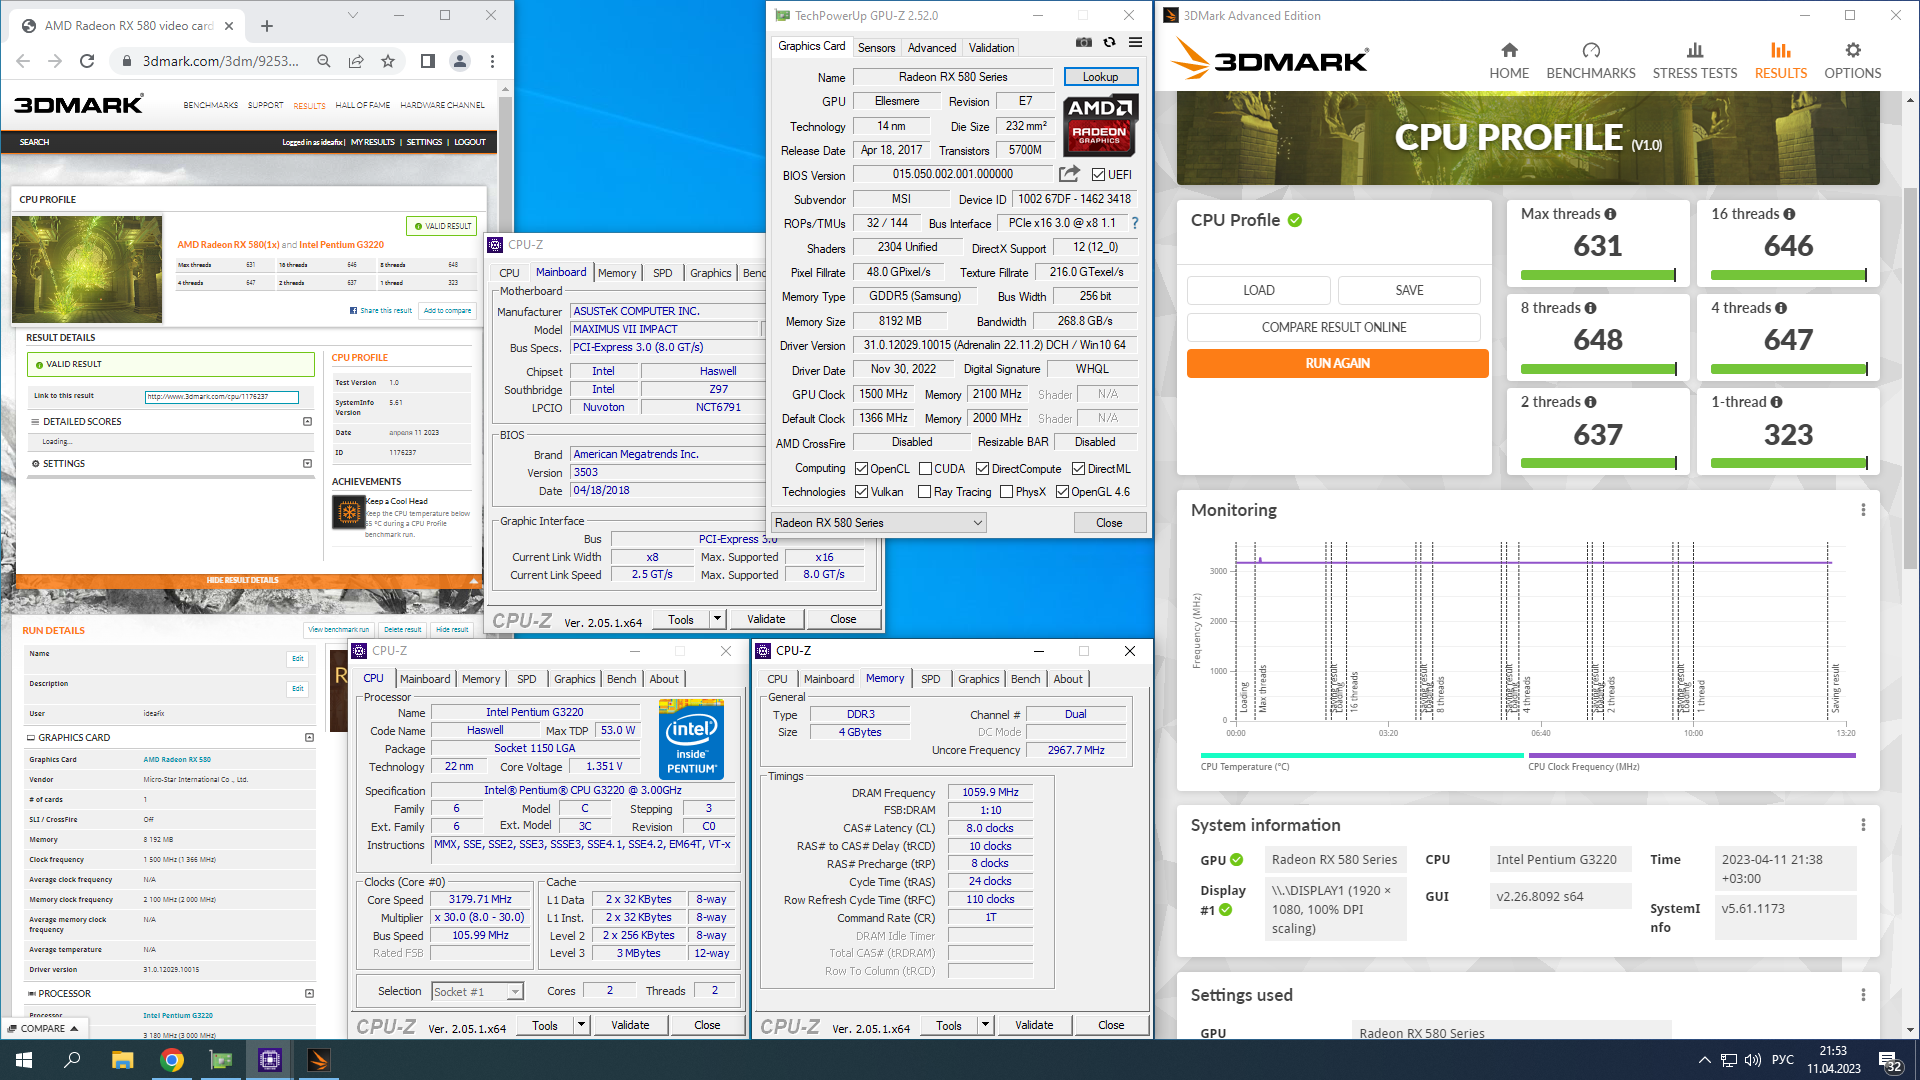Switch to GPU-Z Sensors tab

pos(876,48)
